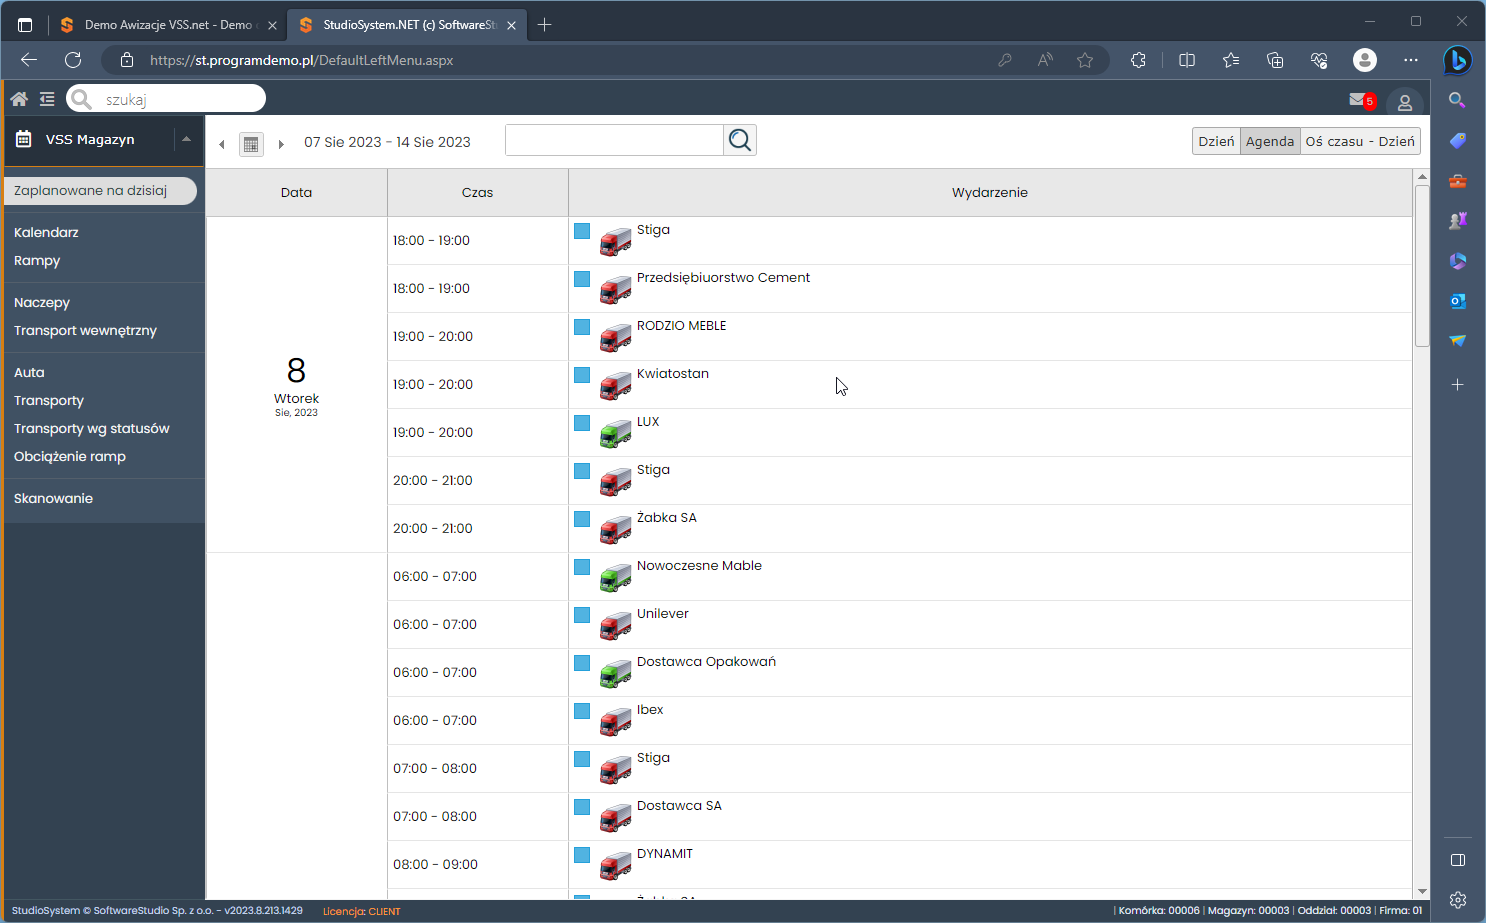Image resolution: width=1486 pixels, height=923 pixels.
Task: Open the messages envelope with notifications
Action: 1358,100
